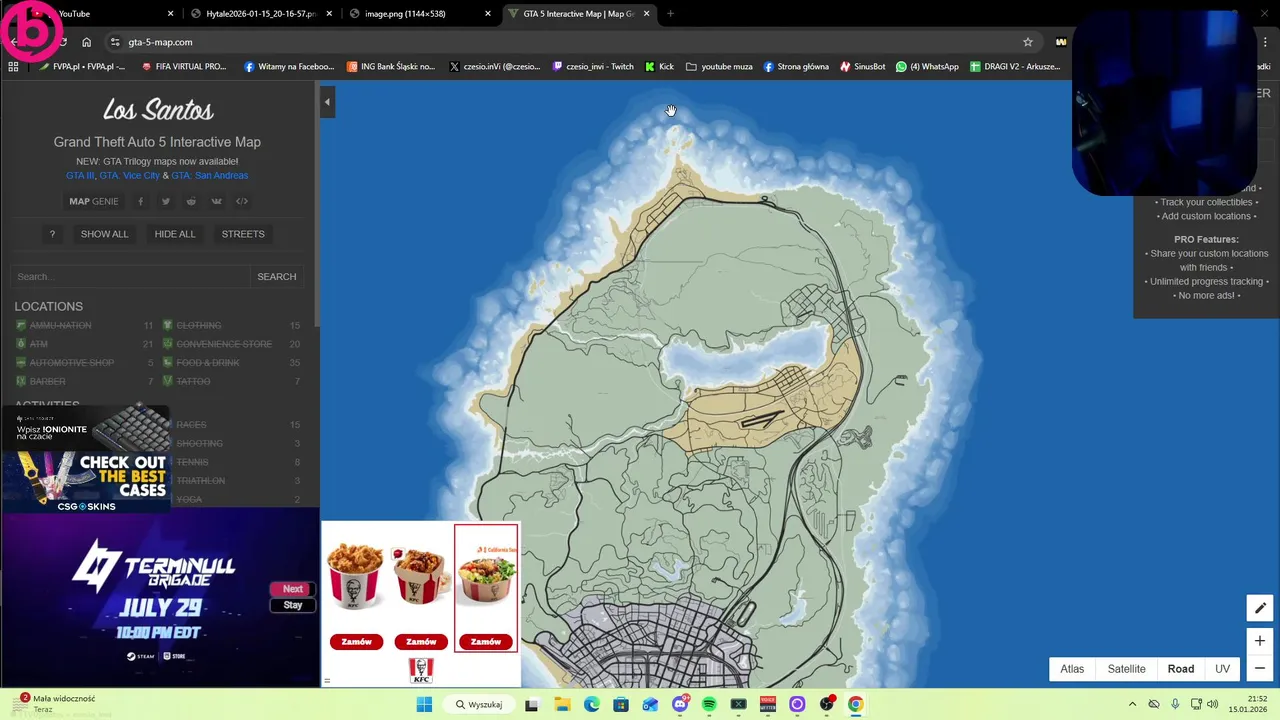Open Discord from the taskbar
Image resolution: width=1280 pixels, height=720 pixels.
click(680, 704)
